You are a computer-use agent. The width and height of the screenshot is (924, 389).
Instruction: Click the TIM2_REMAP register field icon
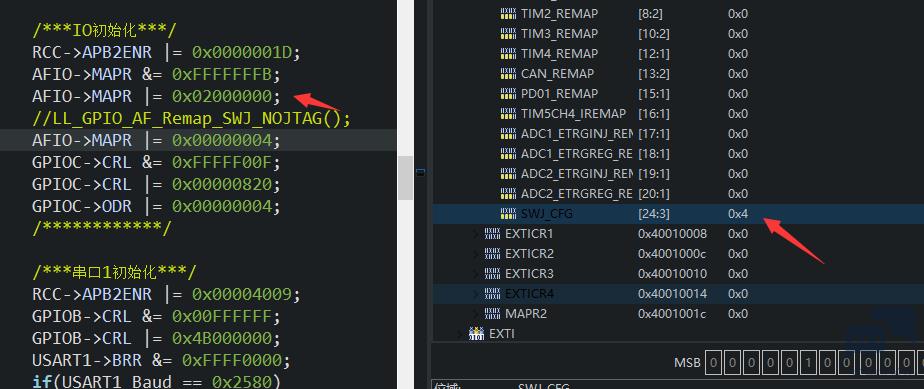pyautogui.click(x=508, y=14)
